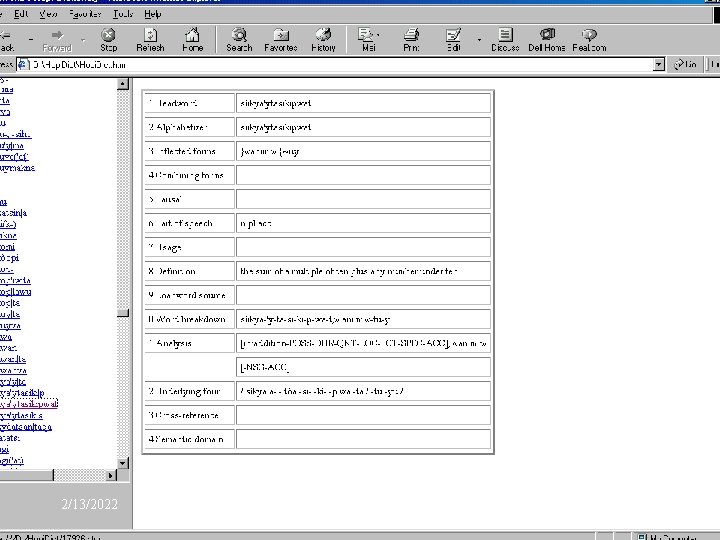
Task: Open the Forward button history dropdown arrow
Action: 83,40
